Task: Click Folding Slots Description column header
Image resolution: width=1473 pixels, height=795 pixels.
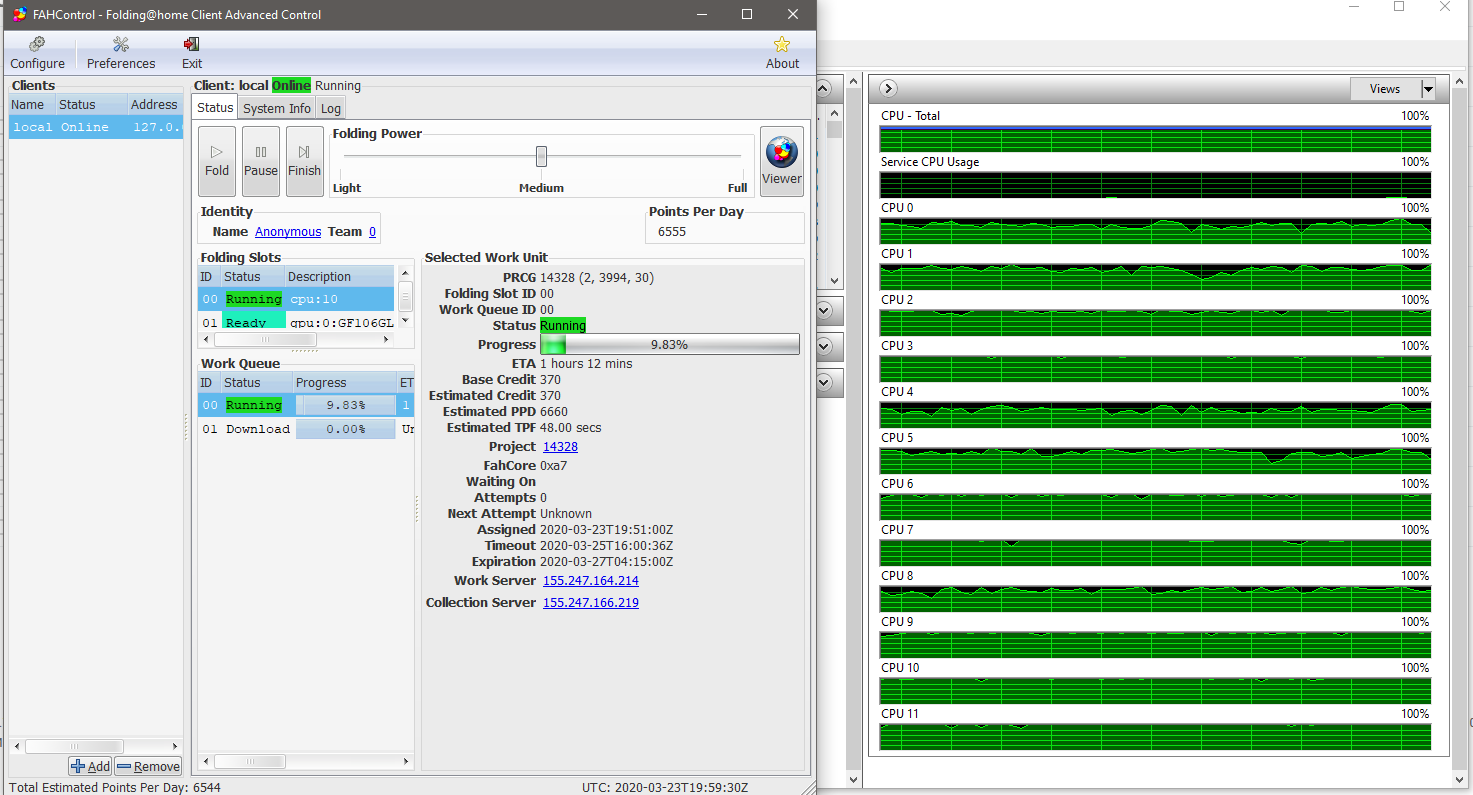Action: coord(340,276)
